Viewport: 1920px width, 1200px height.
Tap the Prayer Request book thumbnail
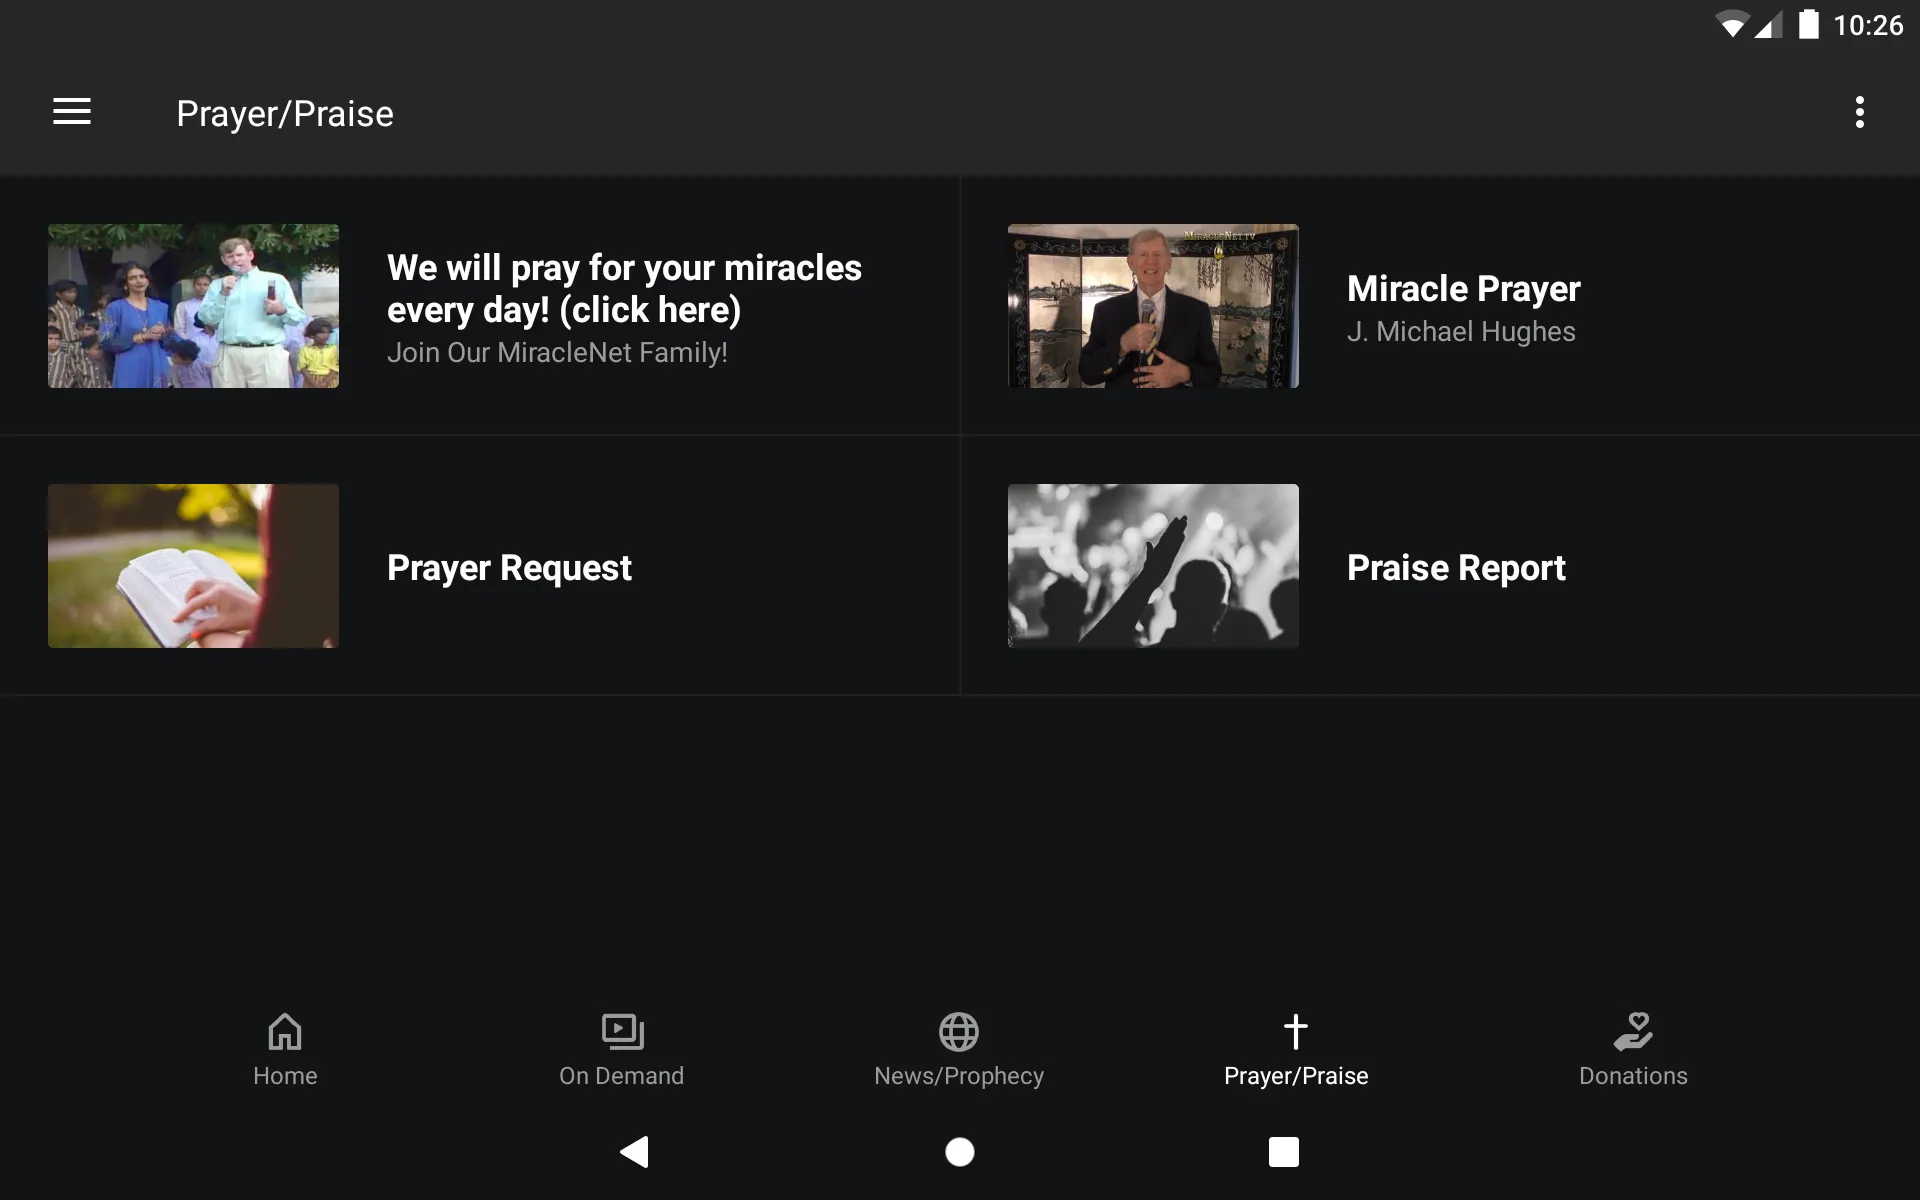pos(194,565)
